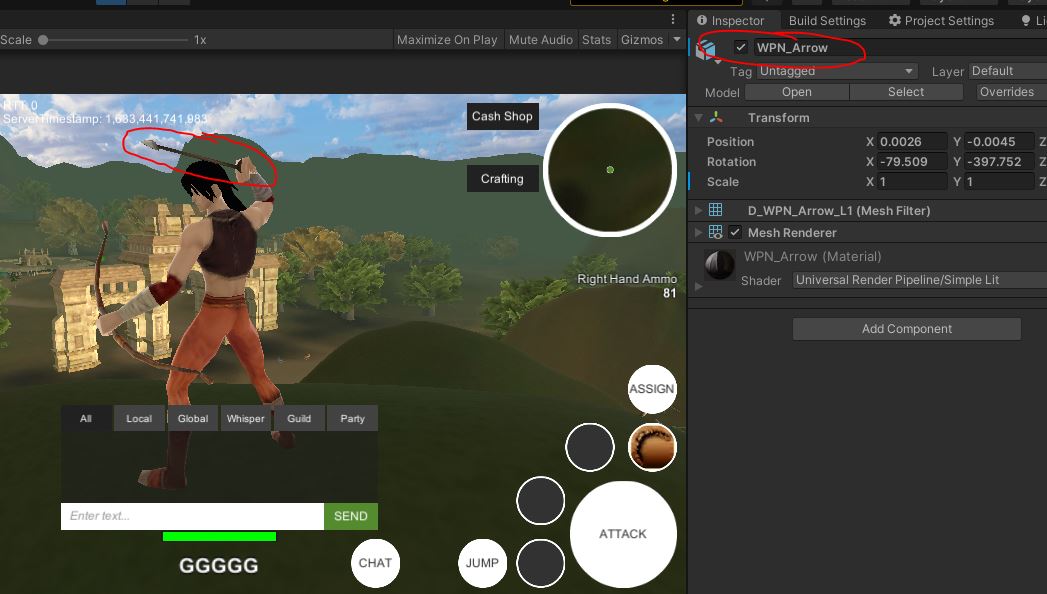Click the Mesh Renderer component icon
The width and height of the screenshot is (1047, 594).
point(715,232)
